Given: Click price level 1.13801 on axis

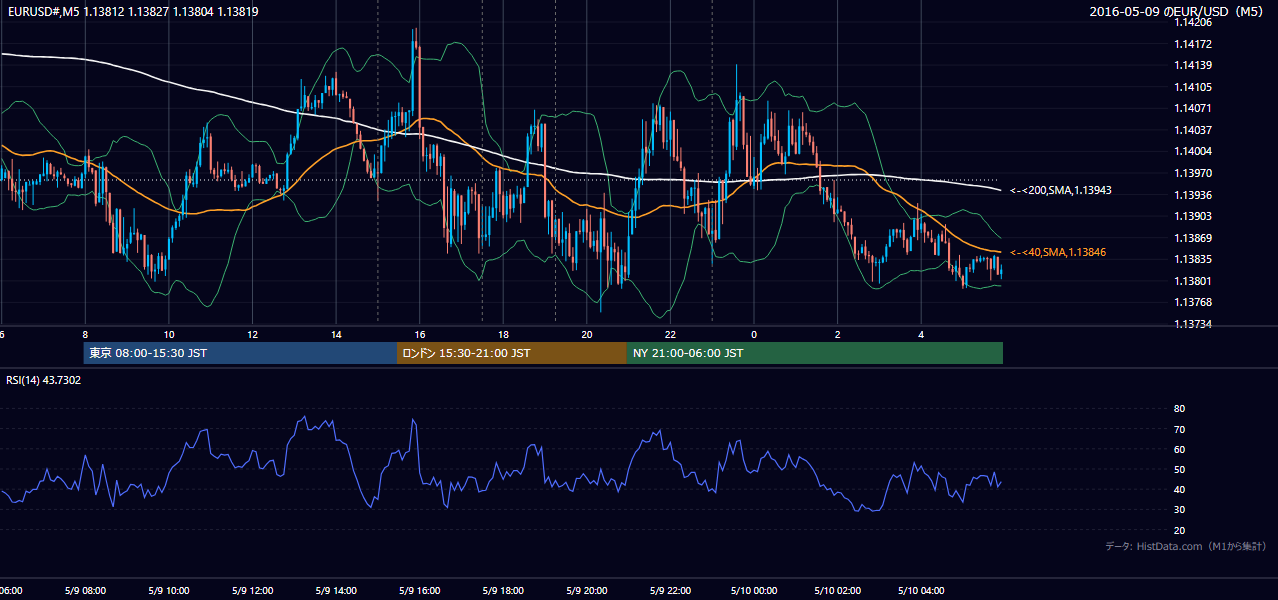Looking at the screenshot, I should 1191,281.
